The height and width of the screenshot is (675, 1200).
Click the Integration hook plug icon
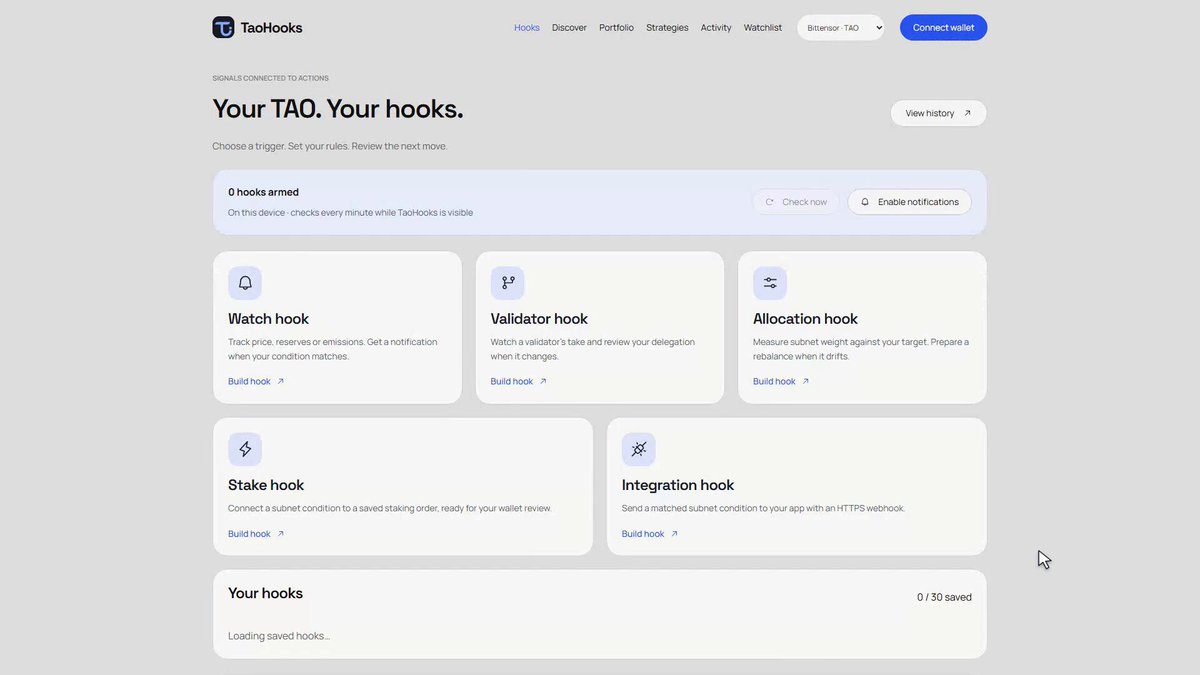click(x=639, y=449)
